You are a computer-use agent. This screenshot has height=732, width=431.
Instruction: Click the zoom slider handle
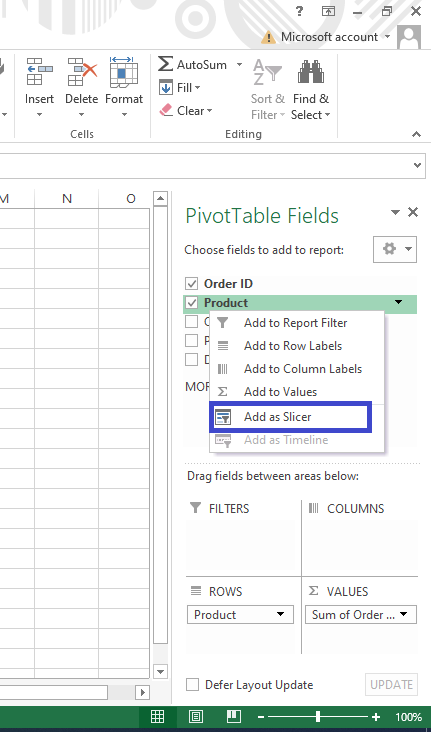tap(318, 717)
